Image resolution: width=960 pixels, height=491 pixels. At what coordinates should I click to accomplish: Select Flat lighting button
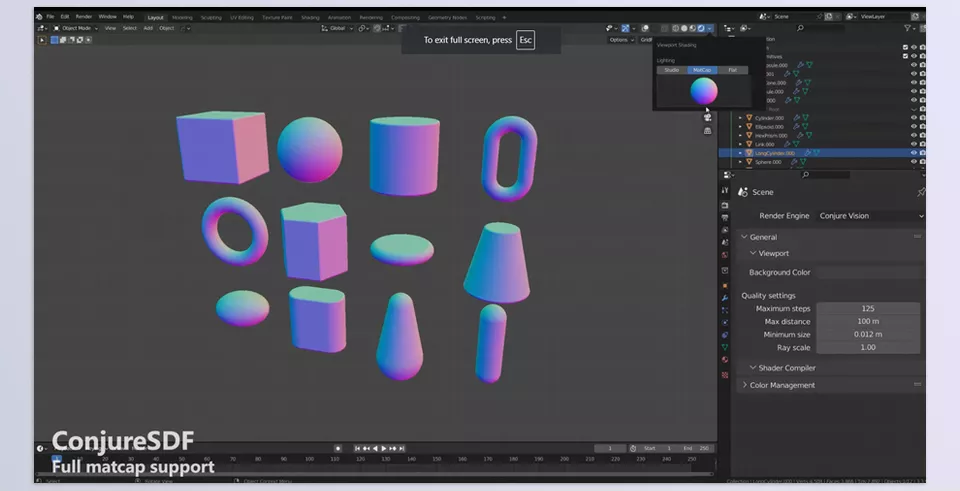tap(732, 70)
